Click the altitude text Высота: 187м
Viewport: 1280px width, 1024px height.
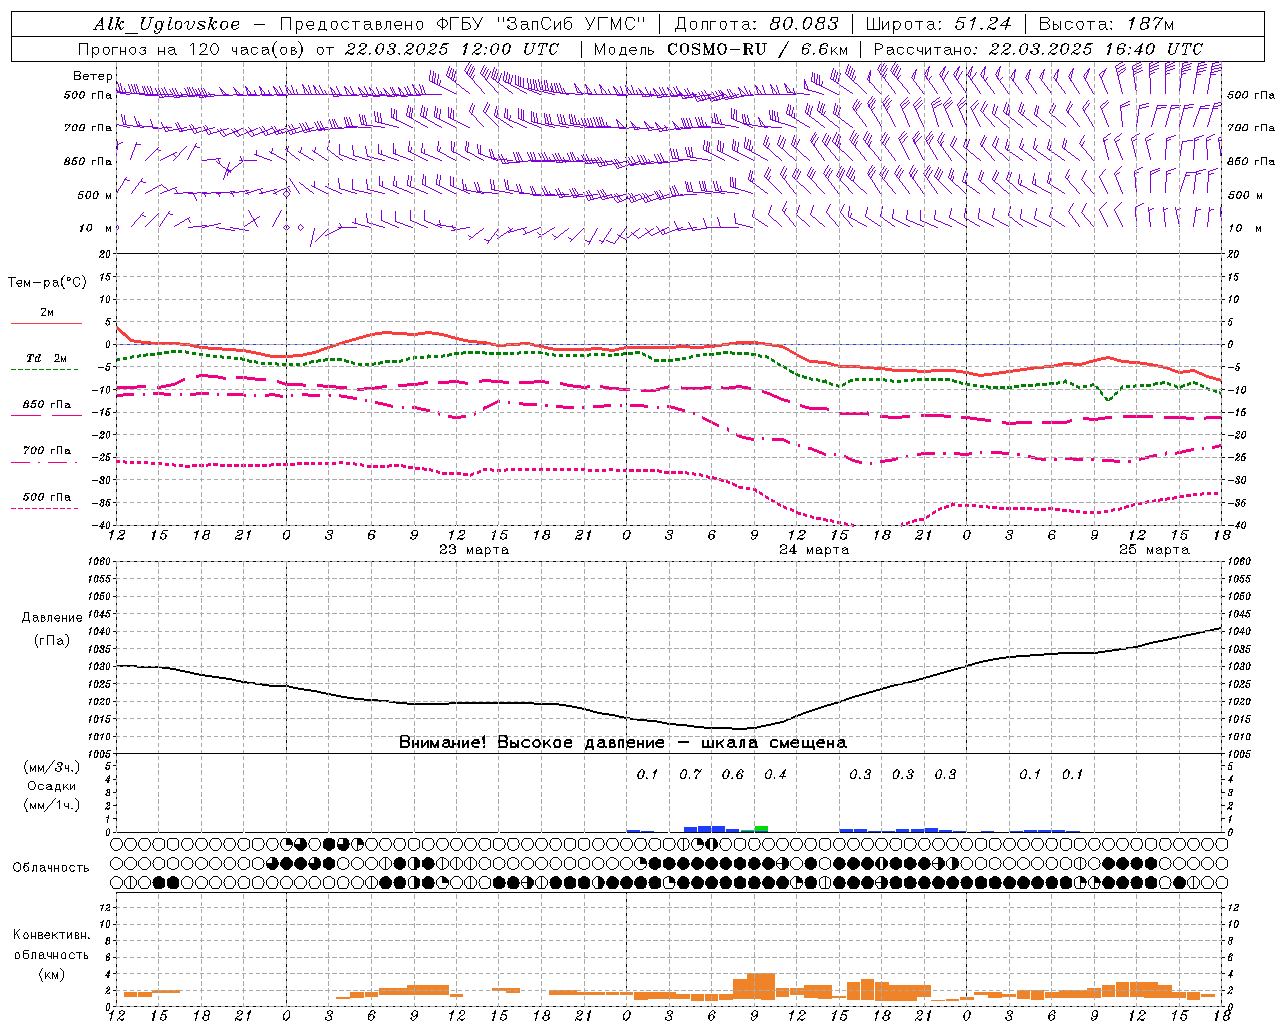tap(1106, 24)
